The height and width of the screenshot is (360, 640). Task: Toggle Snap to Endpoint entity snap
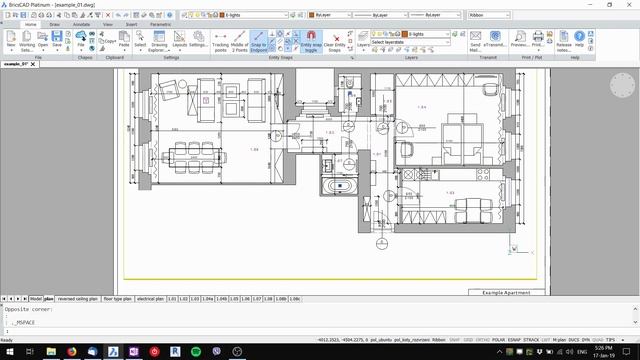(258, 42)
